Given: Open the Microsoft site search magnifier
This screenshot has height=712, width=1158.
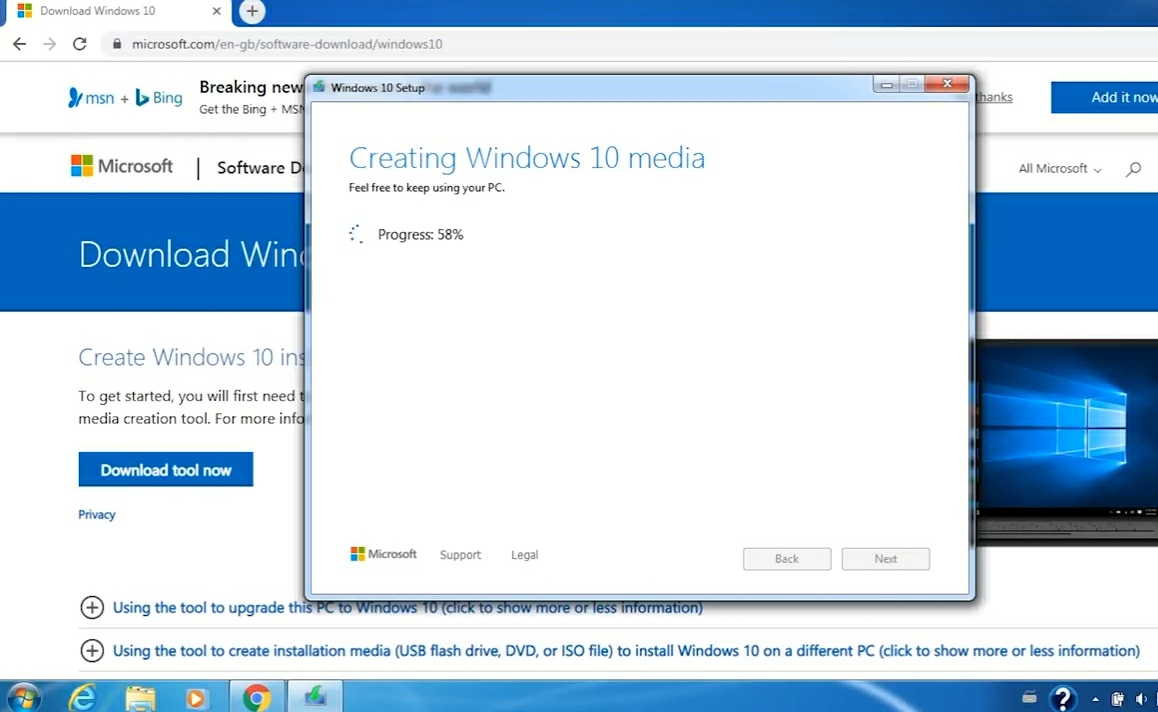Looking at the screenshot, I should point(1133,169).
